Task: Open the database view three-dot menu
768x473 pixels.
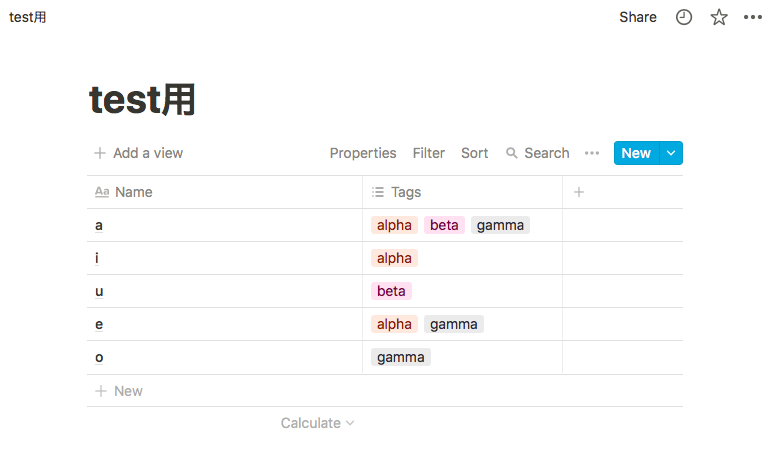Action: point(592,153)
